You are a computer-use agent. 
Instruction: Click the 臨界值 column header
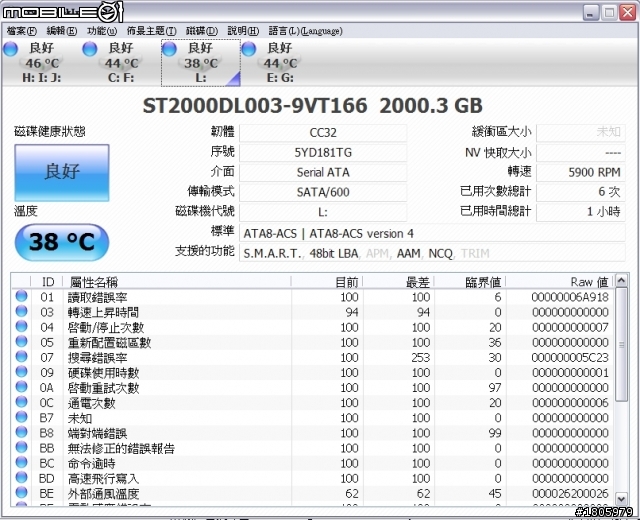(x=470, y=282)
